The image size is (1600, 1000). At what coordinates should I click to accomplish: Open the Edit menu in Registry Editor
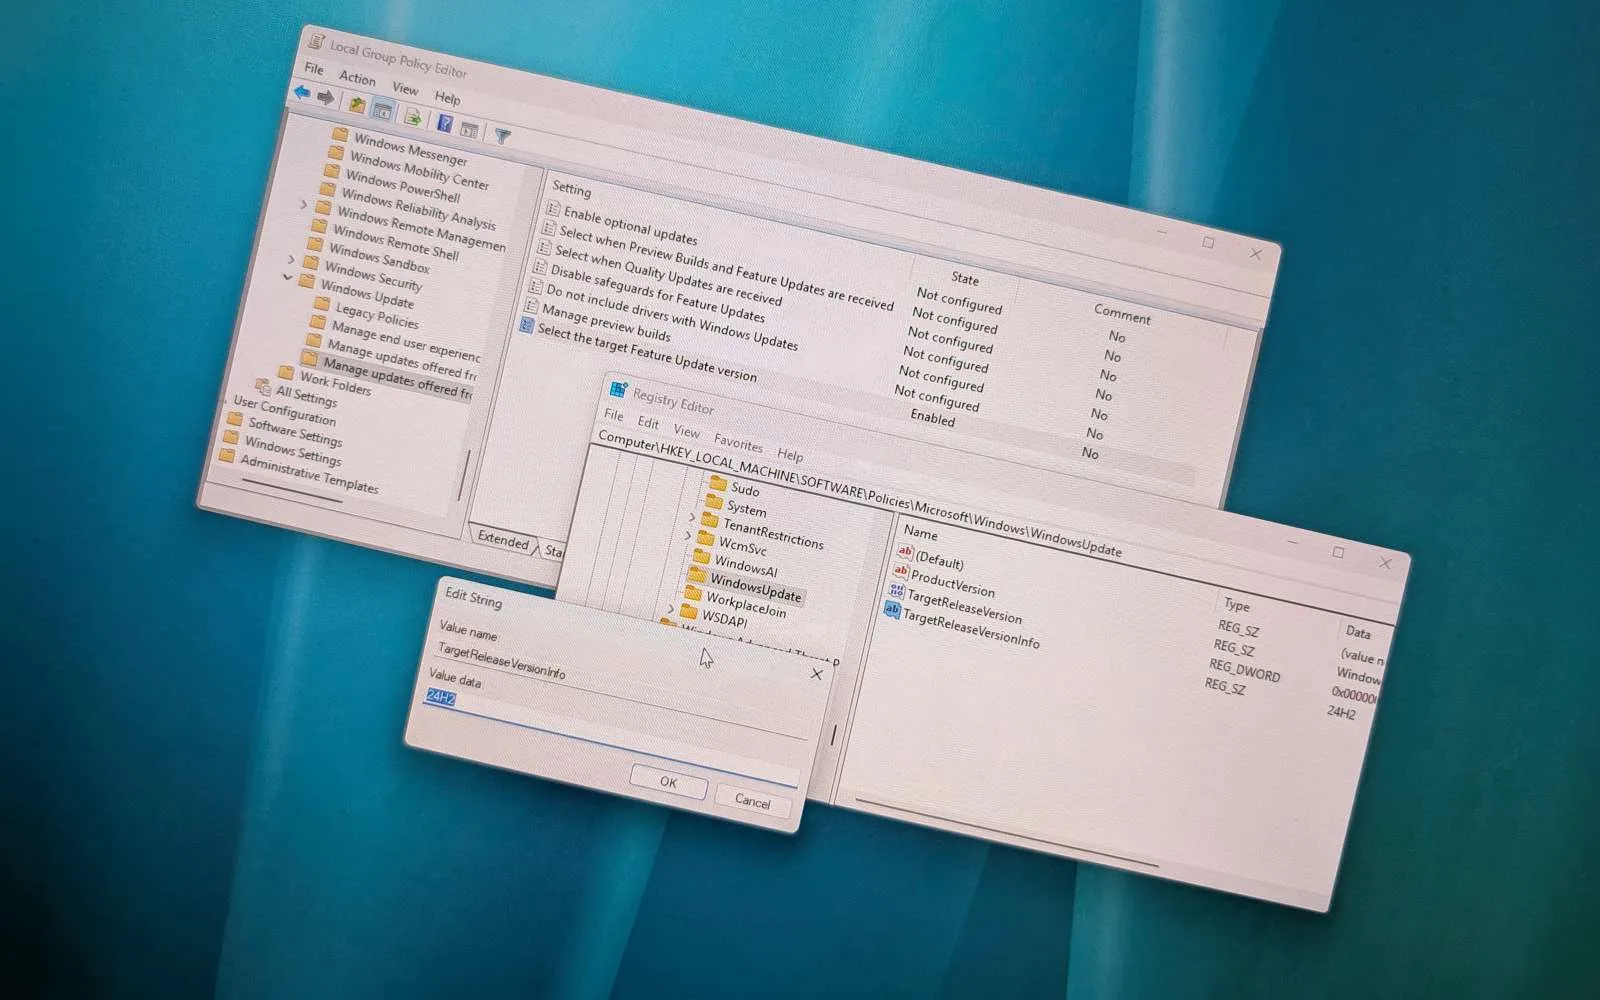[648, 423]
